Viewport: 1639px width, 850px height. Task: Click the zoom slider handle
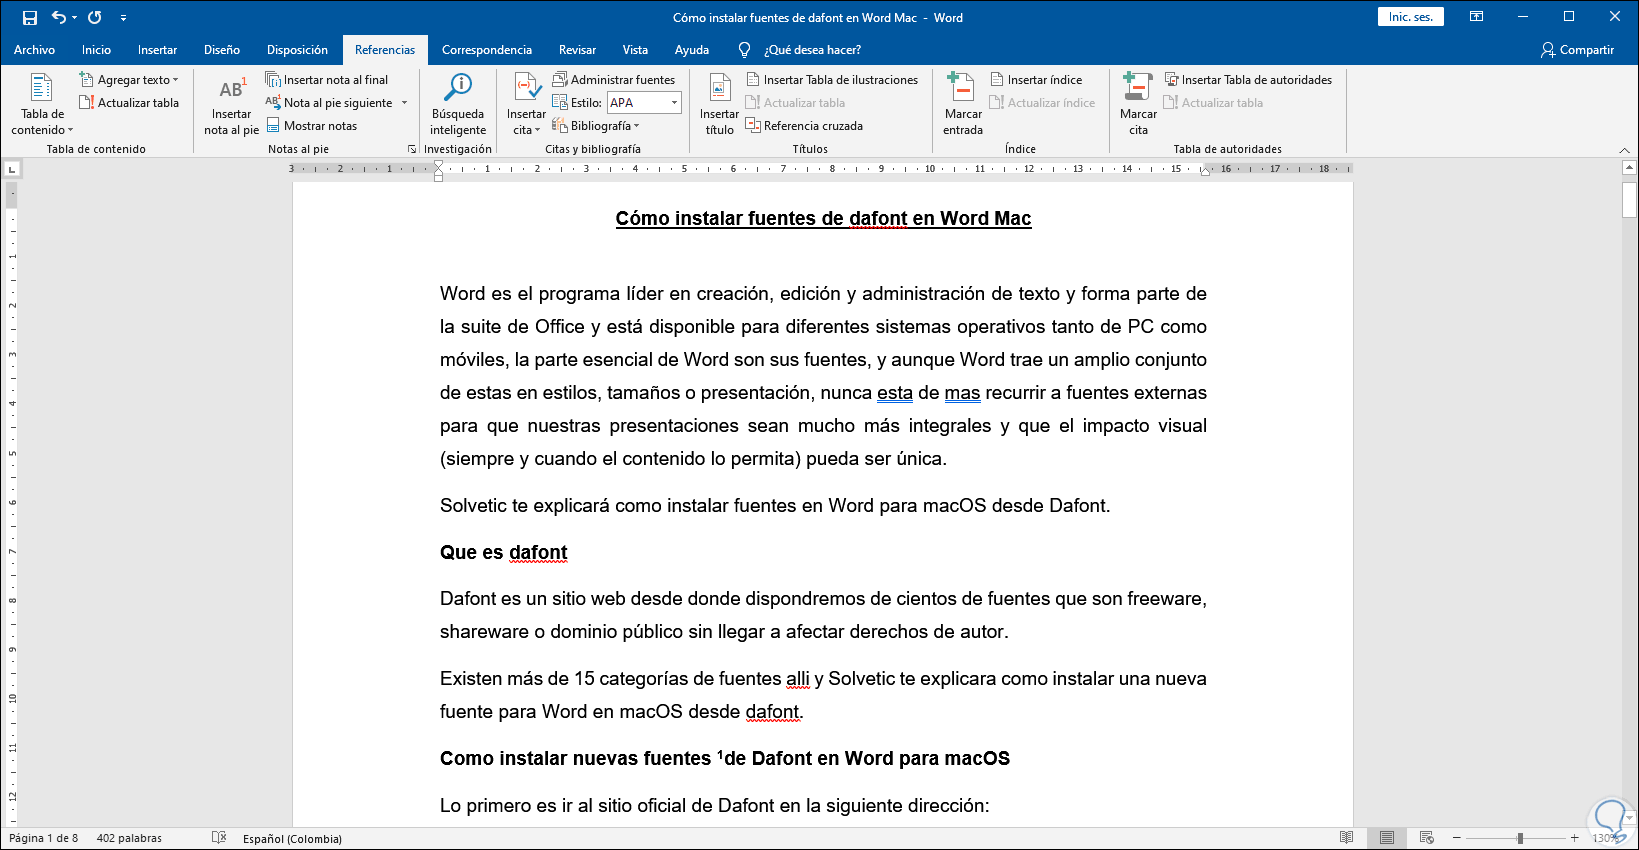[1520, 838]
